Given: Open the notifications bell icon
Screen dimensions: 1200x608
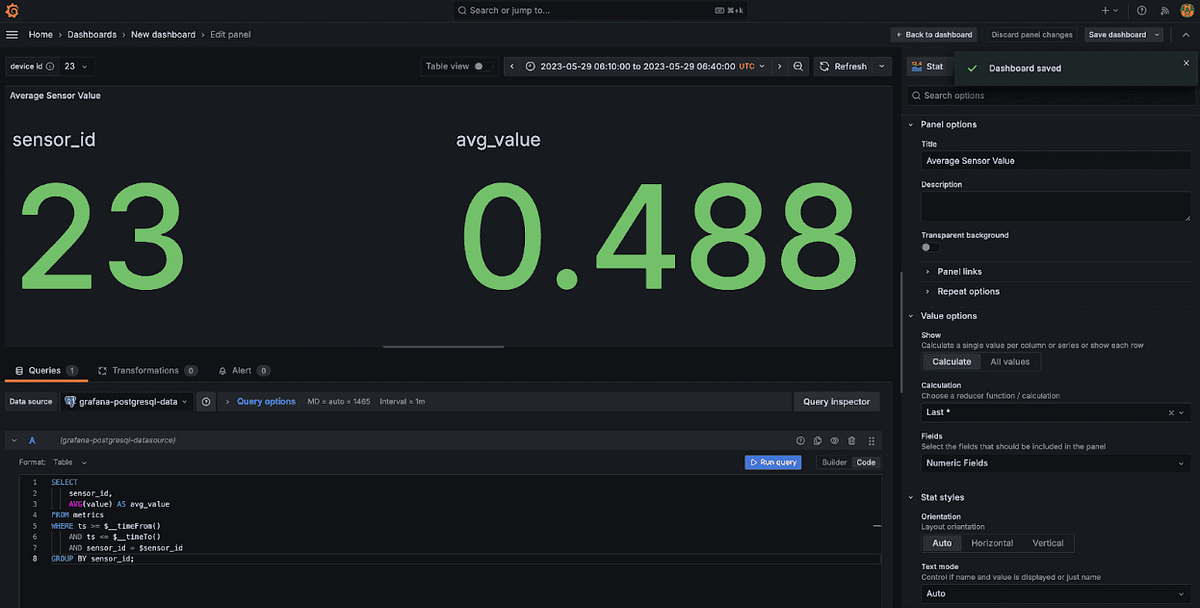Looking at the screenshot, I should coord(1163,10).
